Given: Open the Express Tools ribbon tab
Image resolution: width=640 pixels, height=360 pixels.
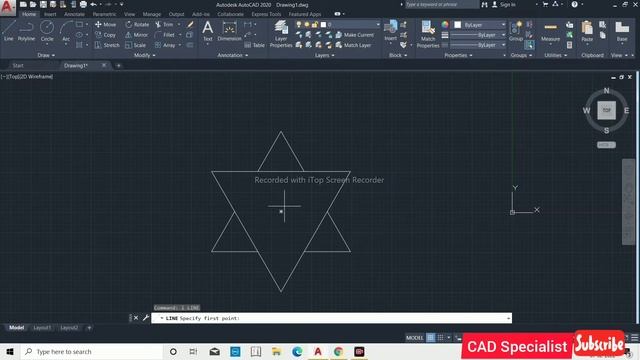Looking at the screenshot, I should pyautogui.click(x=266, y=14).
